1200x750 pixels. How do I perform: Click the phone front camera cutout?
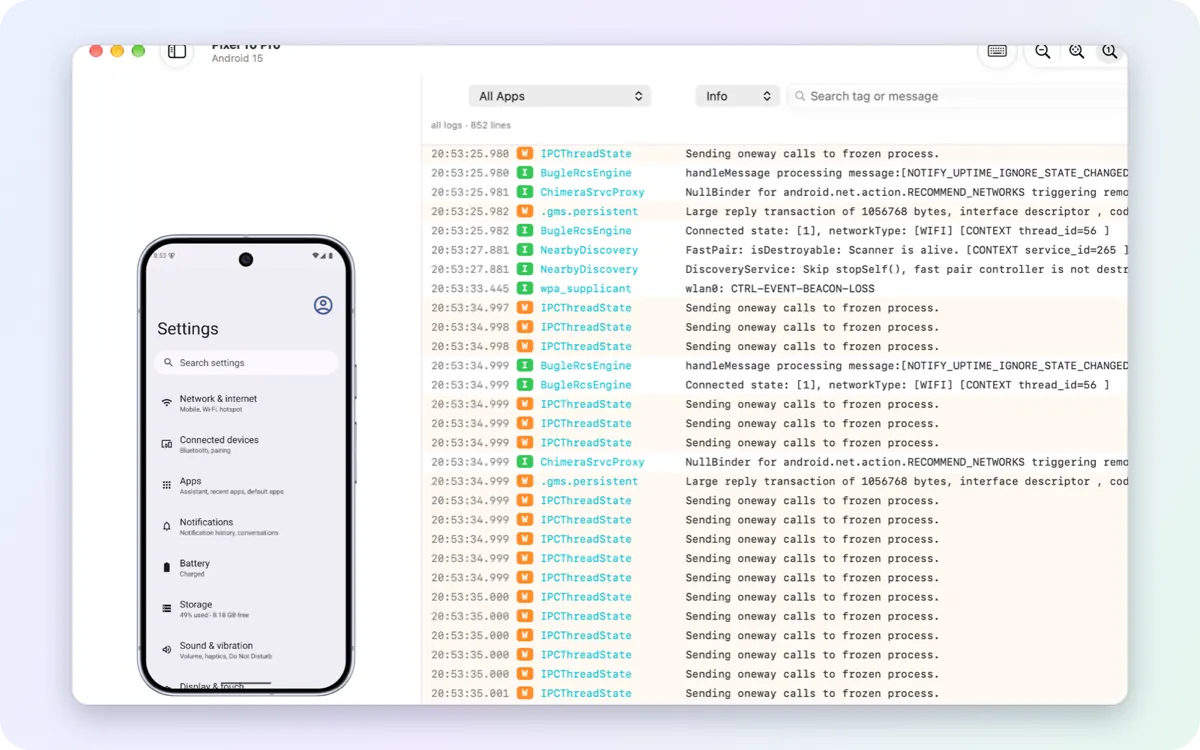coord(246,259)
